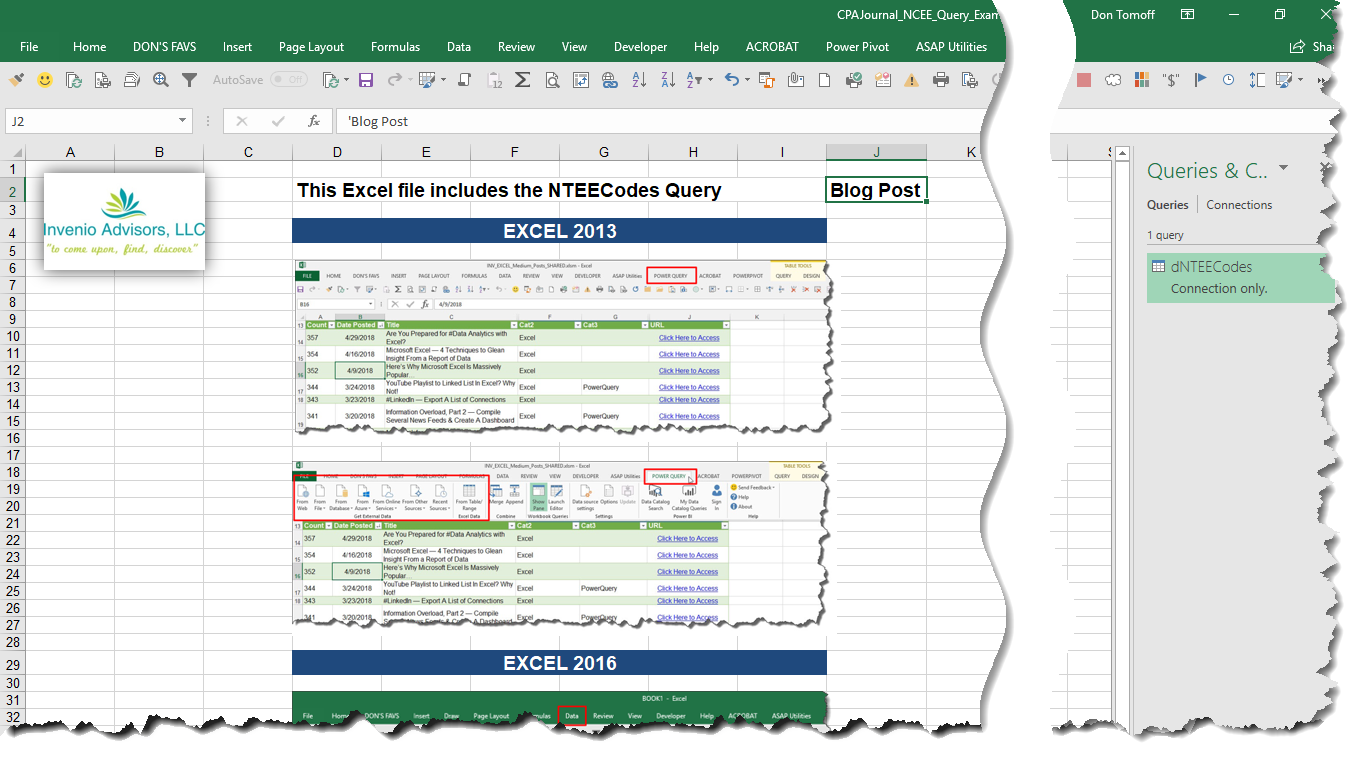Select the Format Painter icon

point(18,80)
